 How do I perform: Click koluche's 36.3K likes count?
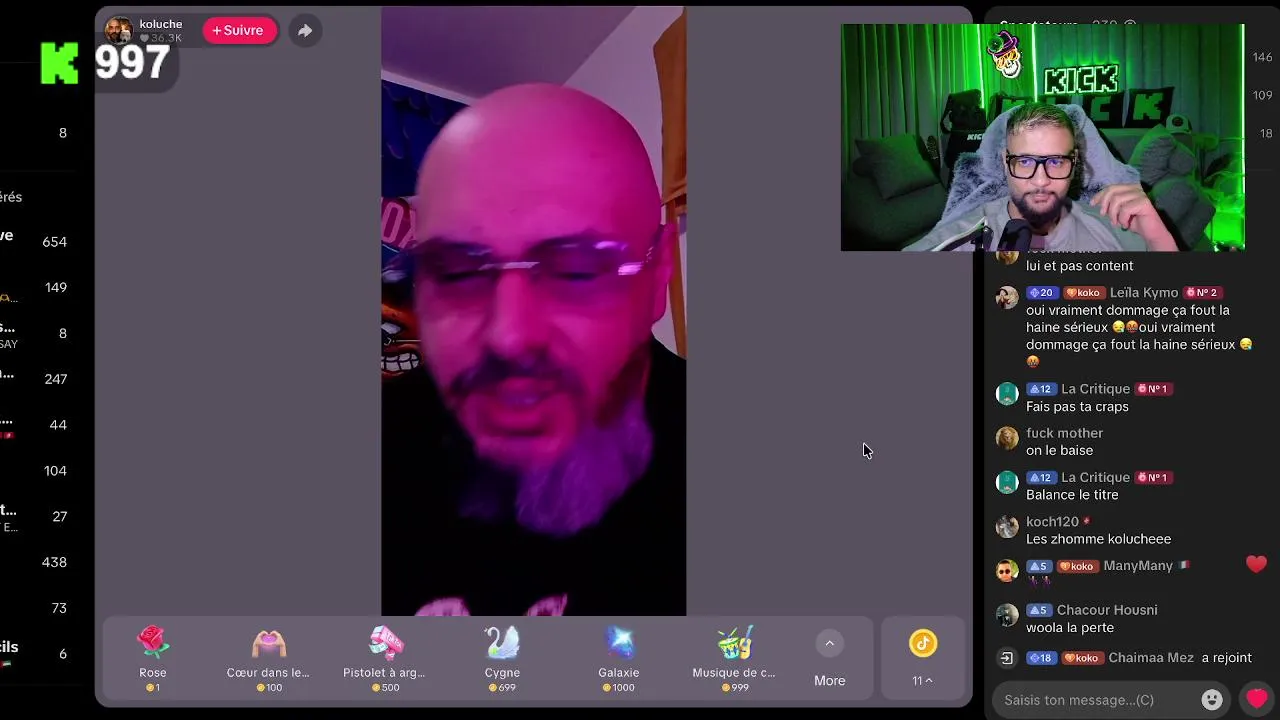(160, 38)
